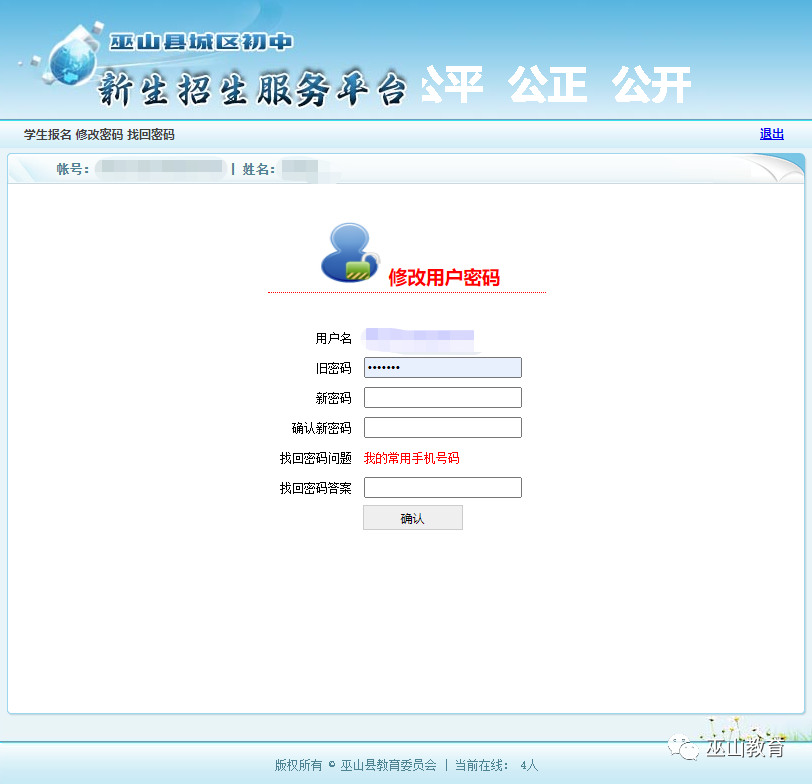
Task: Click the page-curl corner icon beside the account bar
Action: pos(776,168)
